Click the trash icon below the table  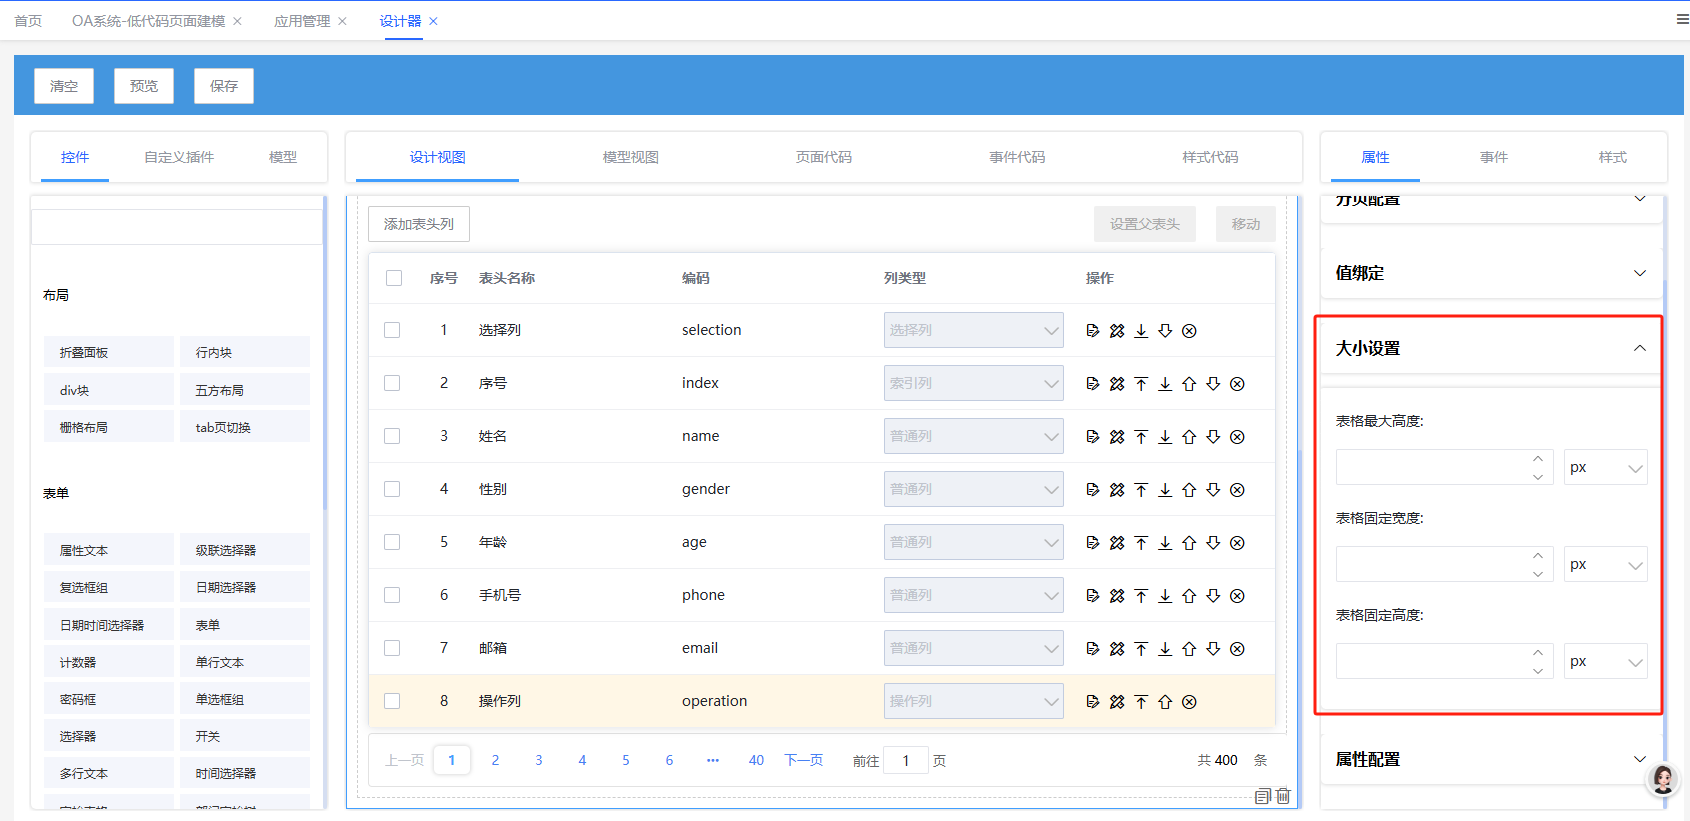pyautogui.click(x=1283, y=796)
